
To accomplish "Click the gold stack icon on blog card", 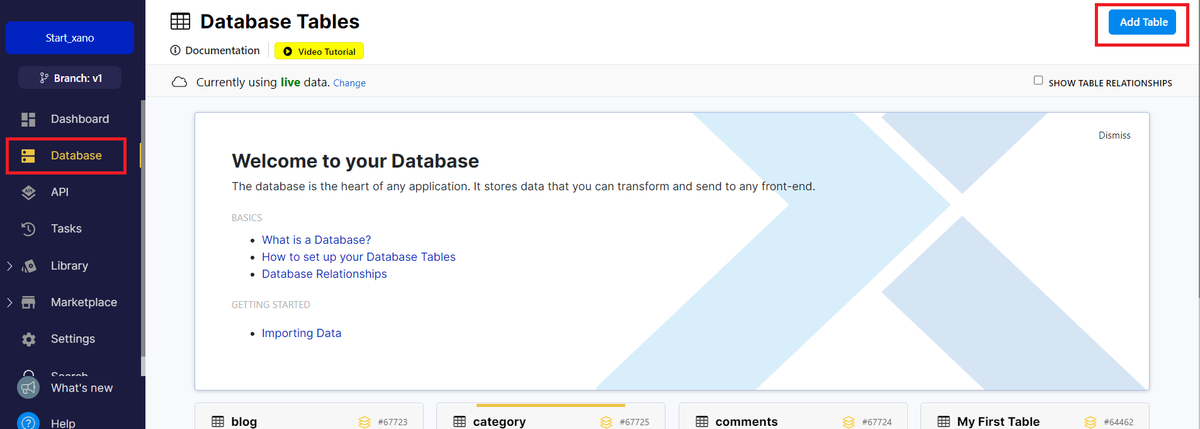I will (365, 422).
